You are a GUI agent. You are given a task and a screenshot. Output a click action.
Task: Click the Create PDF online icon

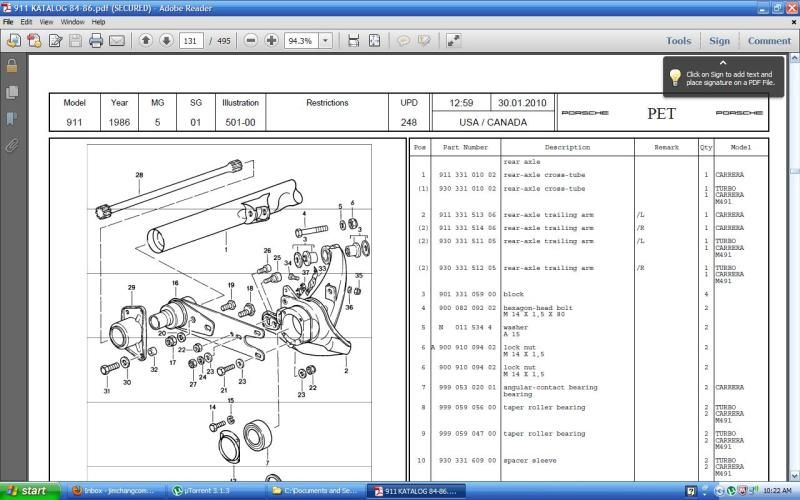coord(34,40)
